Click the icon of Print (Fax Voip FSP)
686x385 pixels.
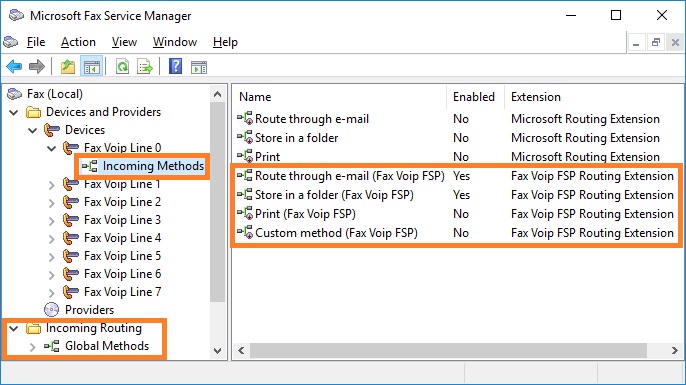[245, 214]
